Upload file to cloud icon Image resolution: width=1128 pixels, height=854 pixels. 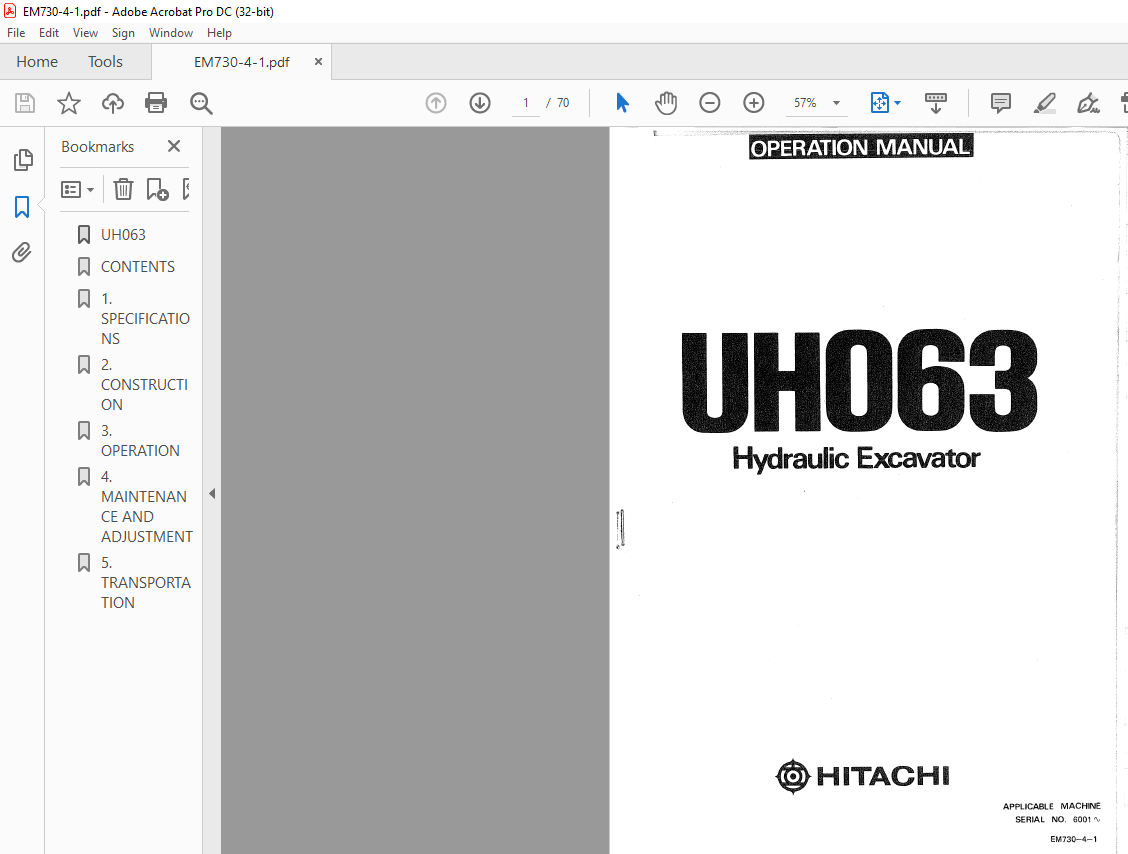(113, 103)
